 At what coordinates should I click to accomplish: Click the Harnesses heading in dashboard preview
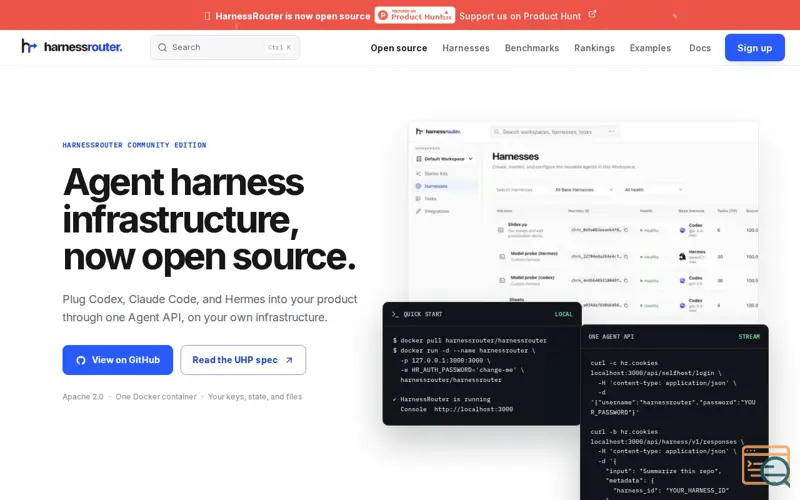(515, 157)
